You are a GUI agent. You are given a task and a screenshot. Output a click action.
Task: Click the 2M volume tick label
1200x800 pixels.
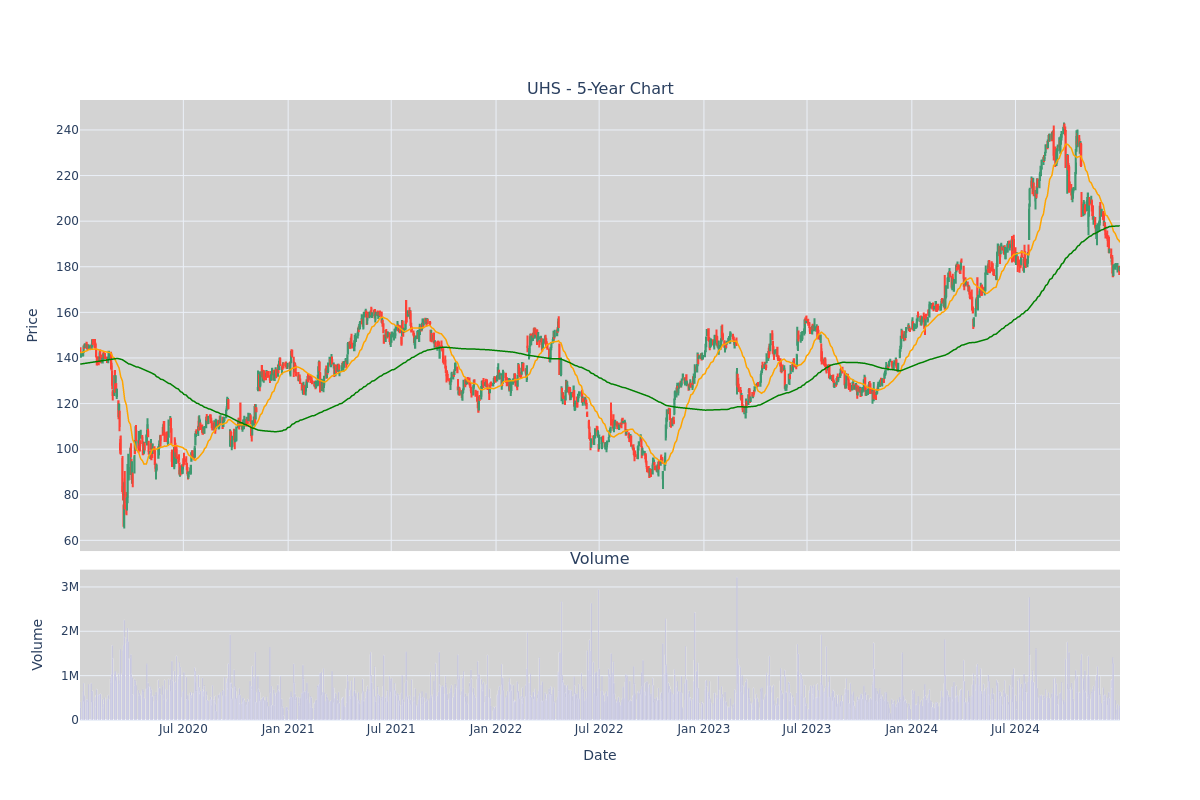coord(70,631)
